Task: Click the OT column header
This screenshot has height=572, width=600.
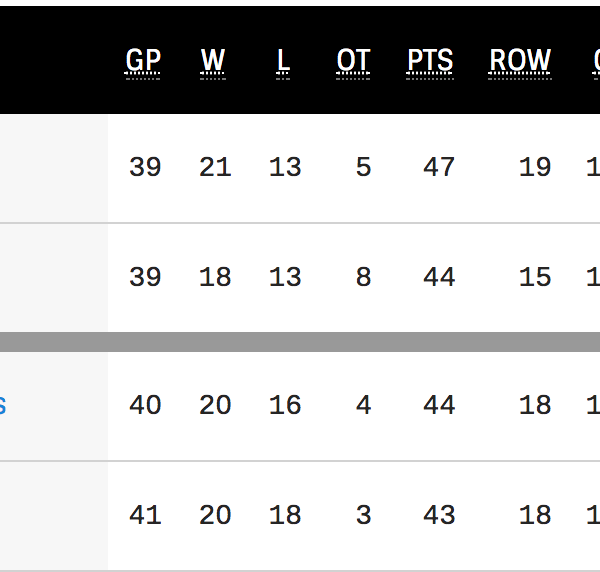Action: tap(353, 61)
